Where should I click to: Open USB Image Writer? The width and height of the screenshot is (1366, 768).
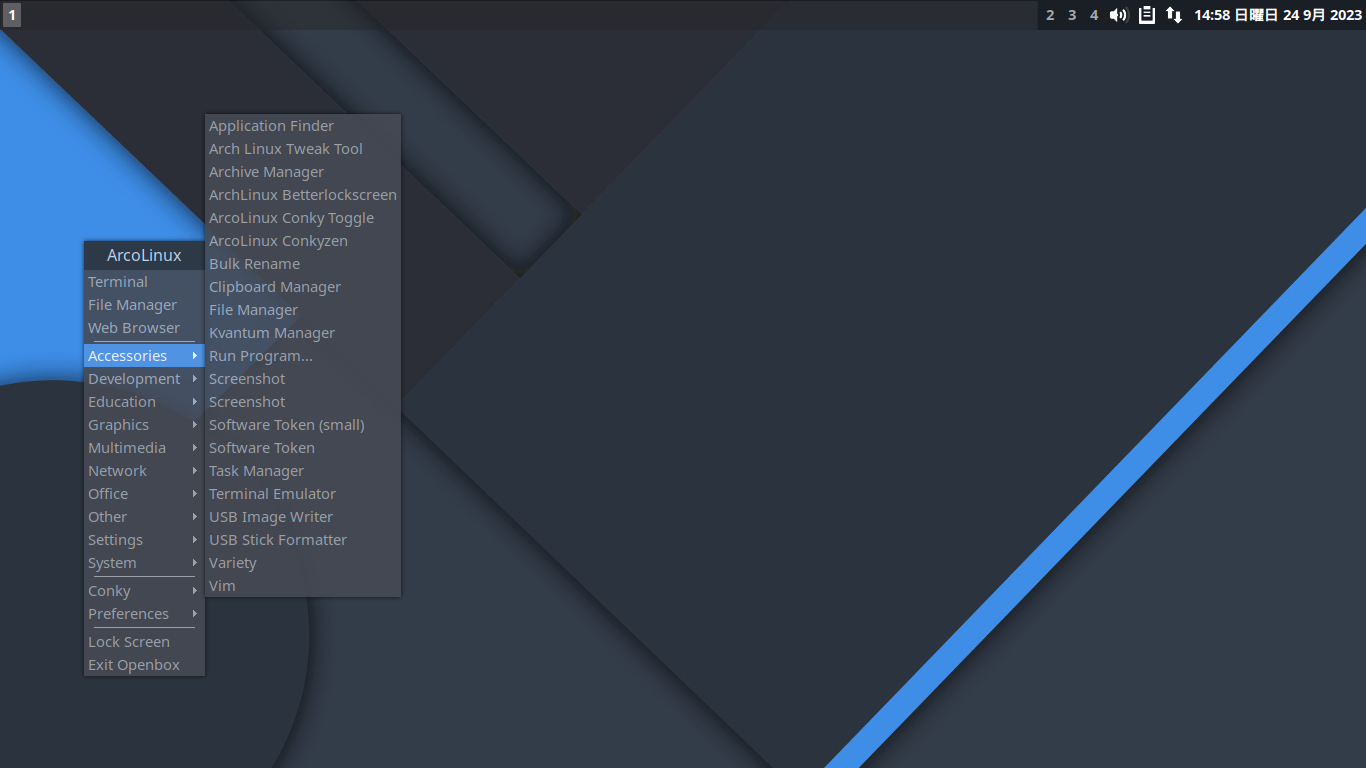tap(303, 517)
